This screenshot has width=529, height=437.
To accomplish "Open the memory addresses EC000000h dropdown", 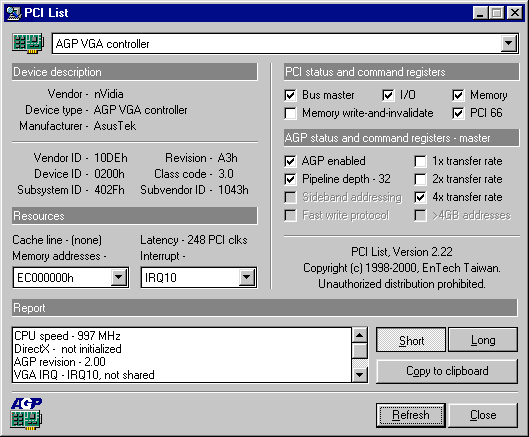I will 118,277.
